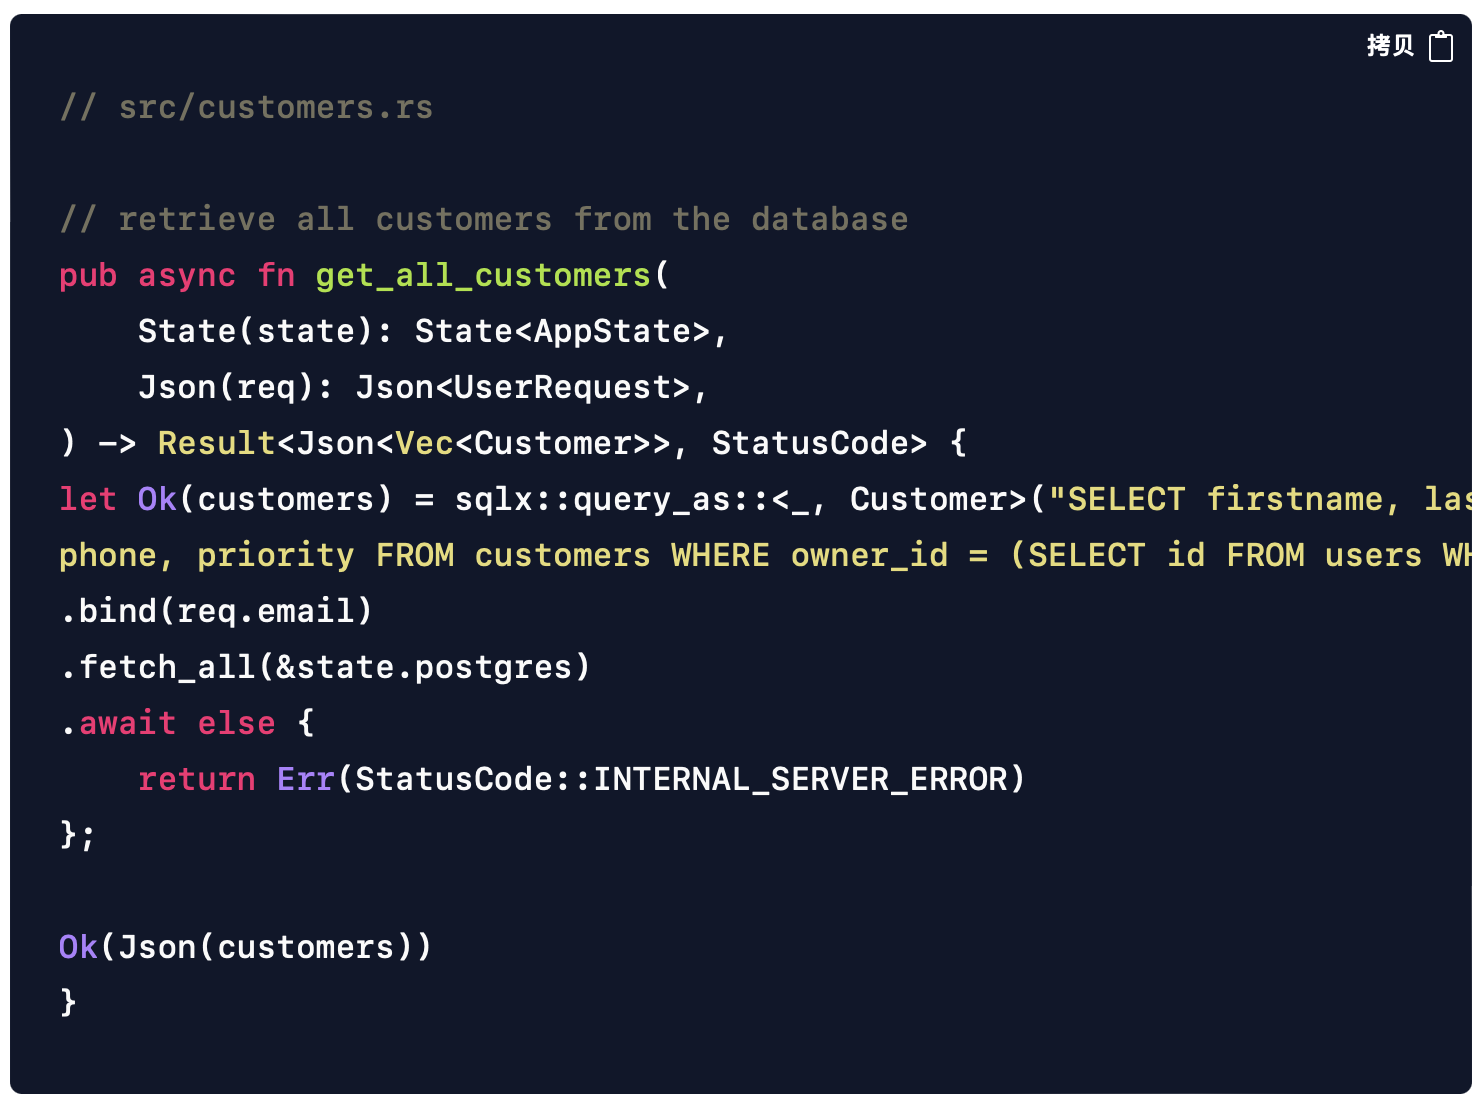Image resolution: width=1482 pixels, height=1102 pixels.
Task: Click the 'let' keyword
Action: (88, 499)
